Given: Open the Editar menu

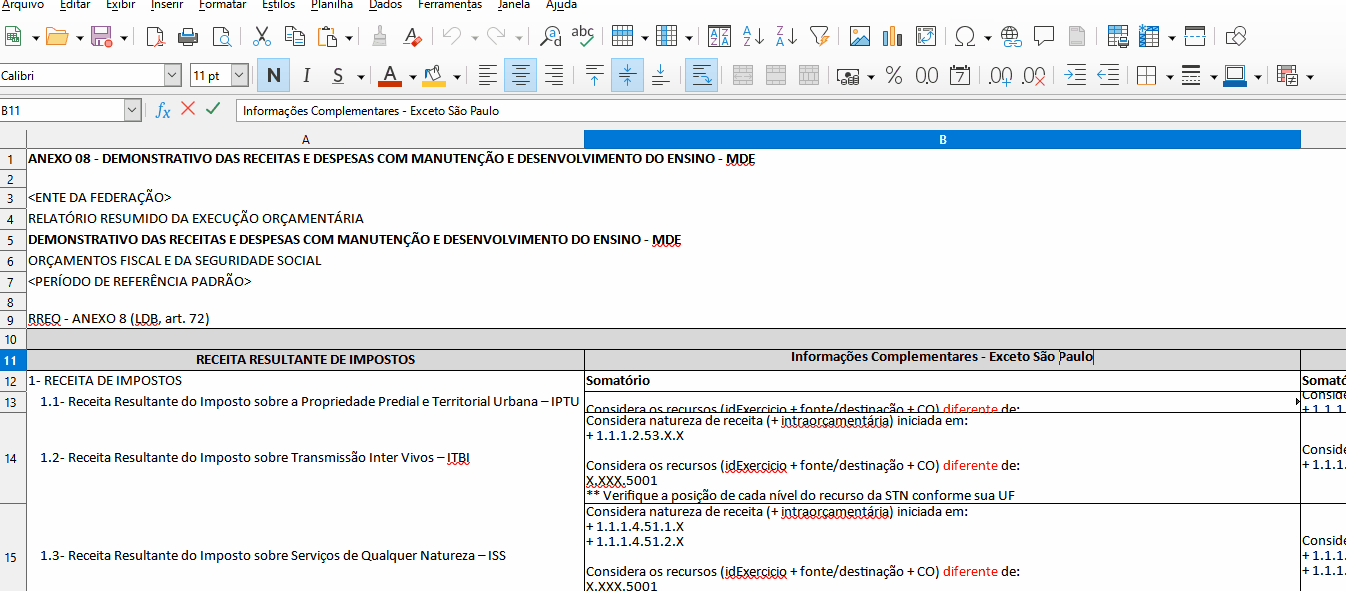Looking at the screenshot, I should [x=75, y=5].
